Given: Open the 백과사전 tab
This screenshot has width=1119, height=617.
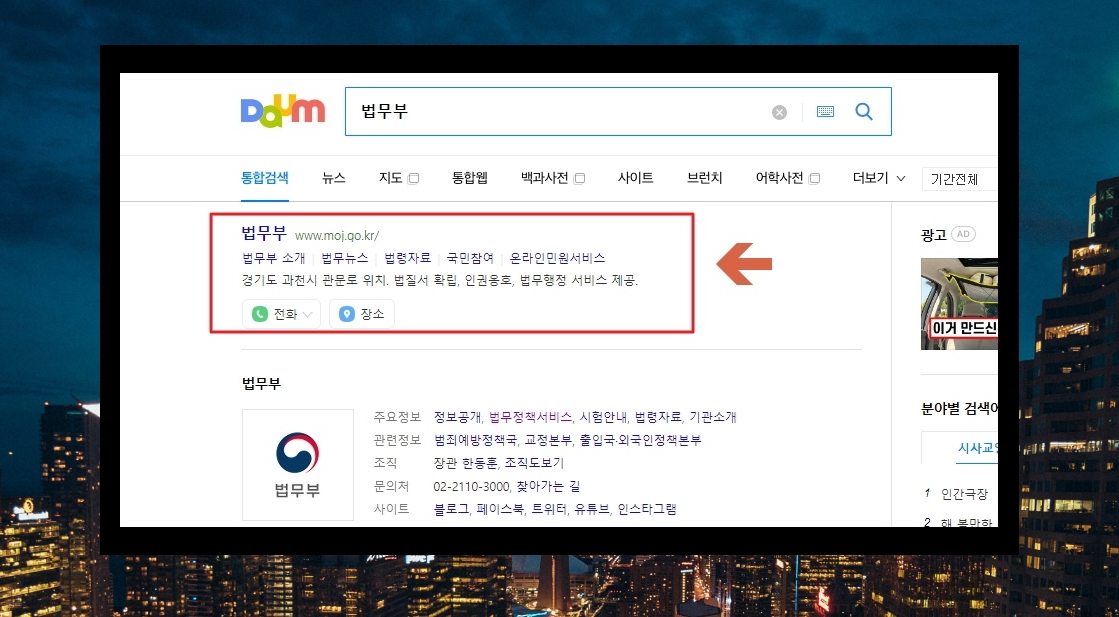Looking at the screenshot, I should coord(545,178).
